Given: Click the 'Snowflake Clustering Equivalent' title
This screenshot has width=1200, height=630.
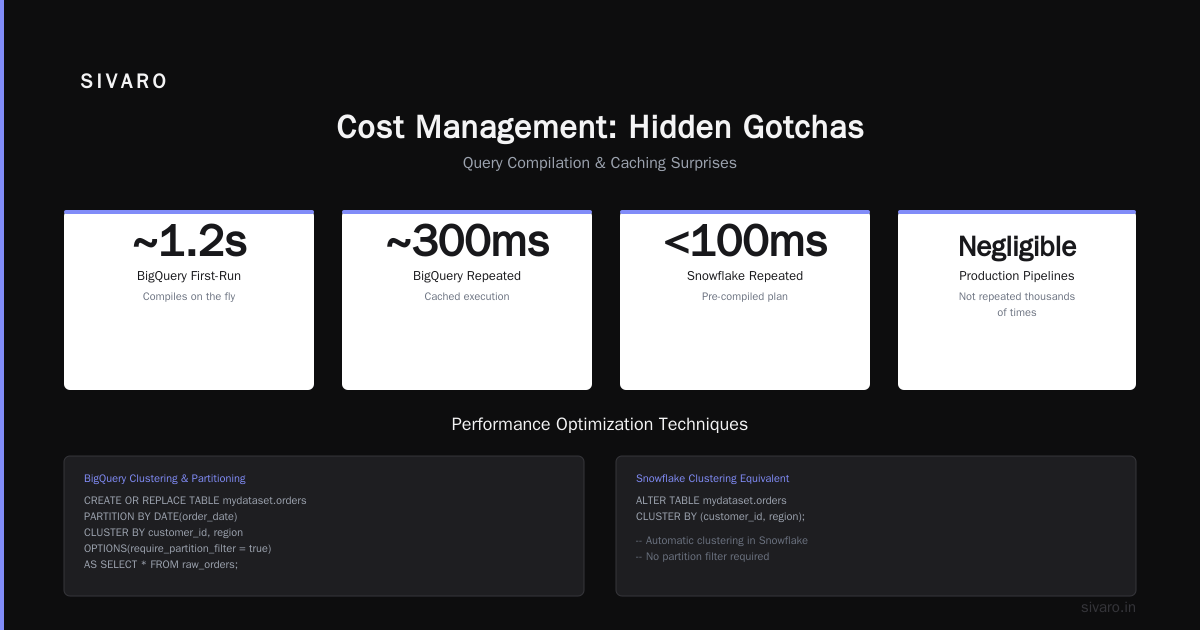Looking at the screenshot, I should [712, 479].
